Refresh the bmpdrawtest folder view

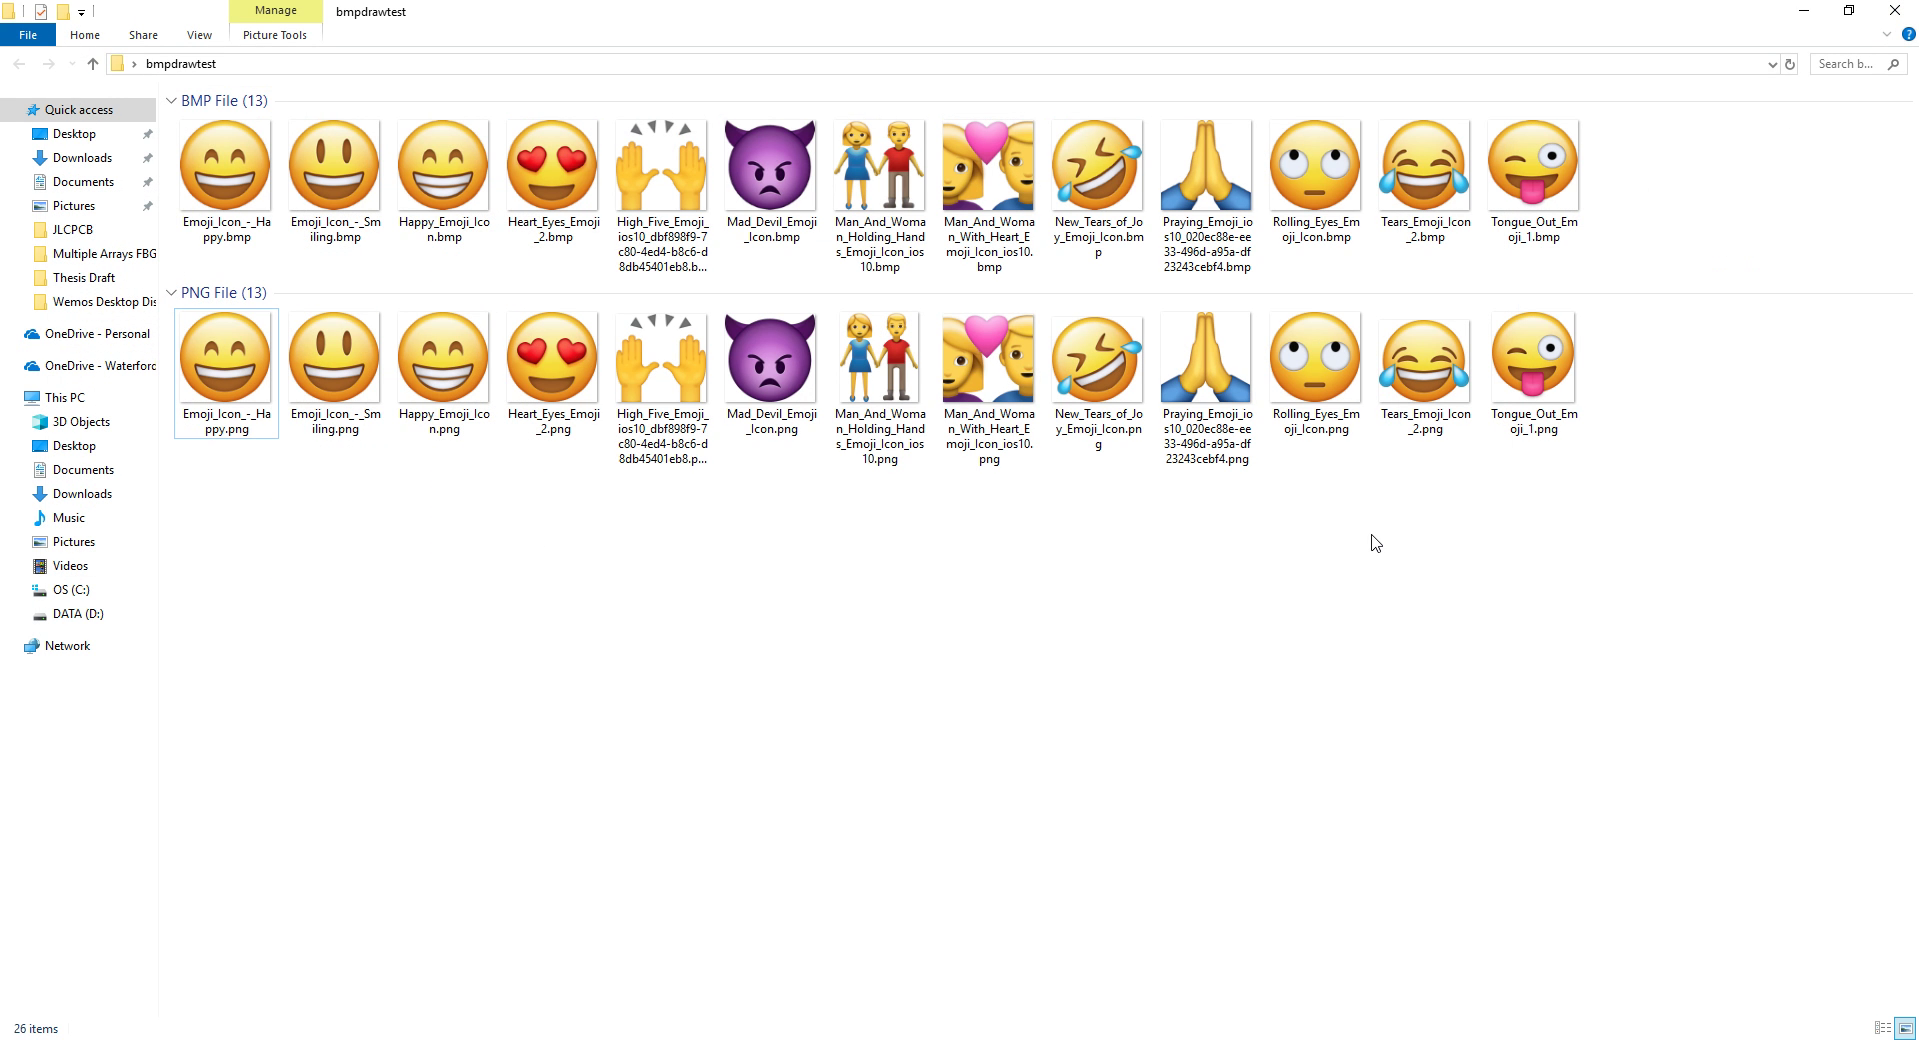point(1790,64)
